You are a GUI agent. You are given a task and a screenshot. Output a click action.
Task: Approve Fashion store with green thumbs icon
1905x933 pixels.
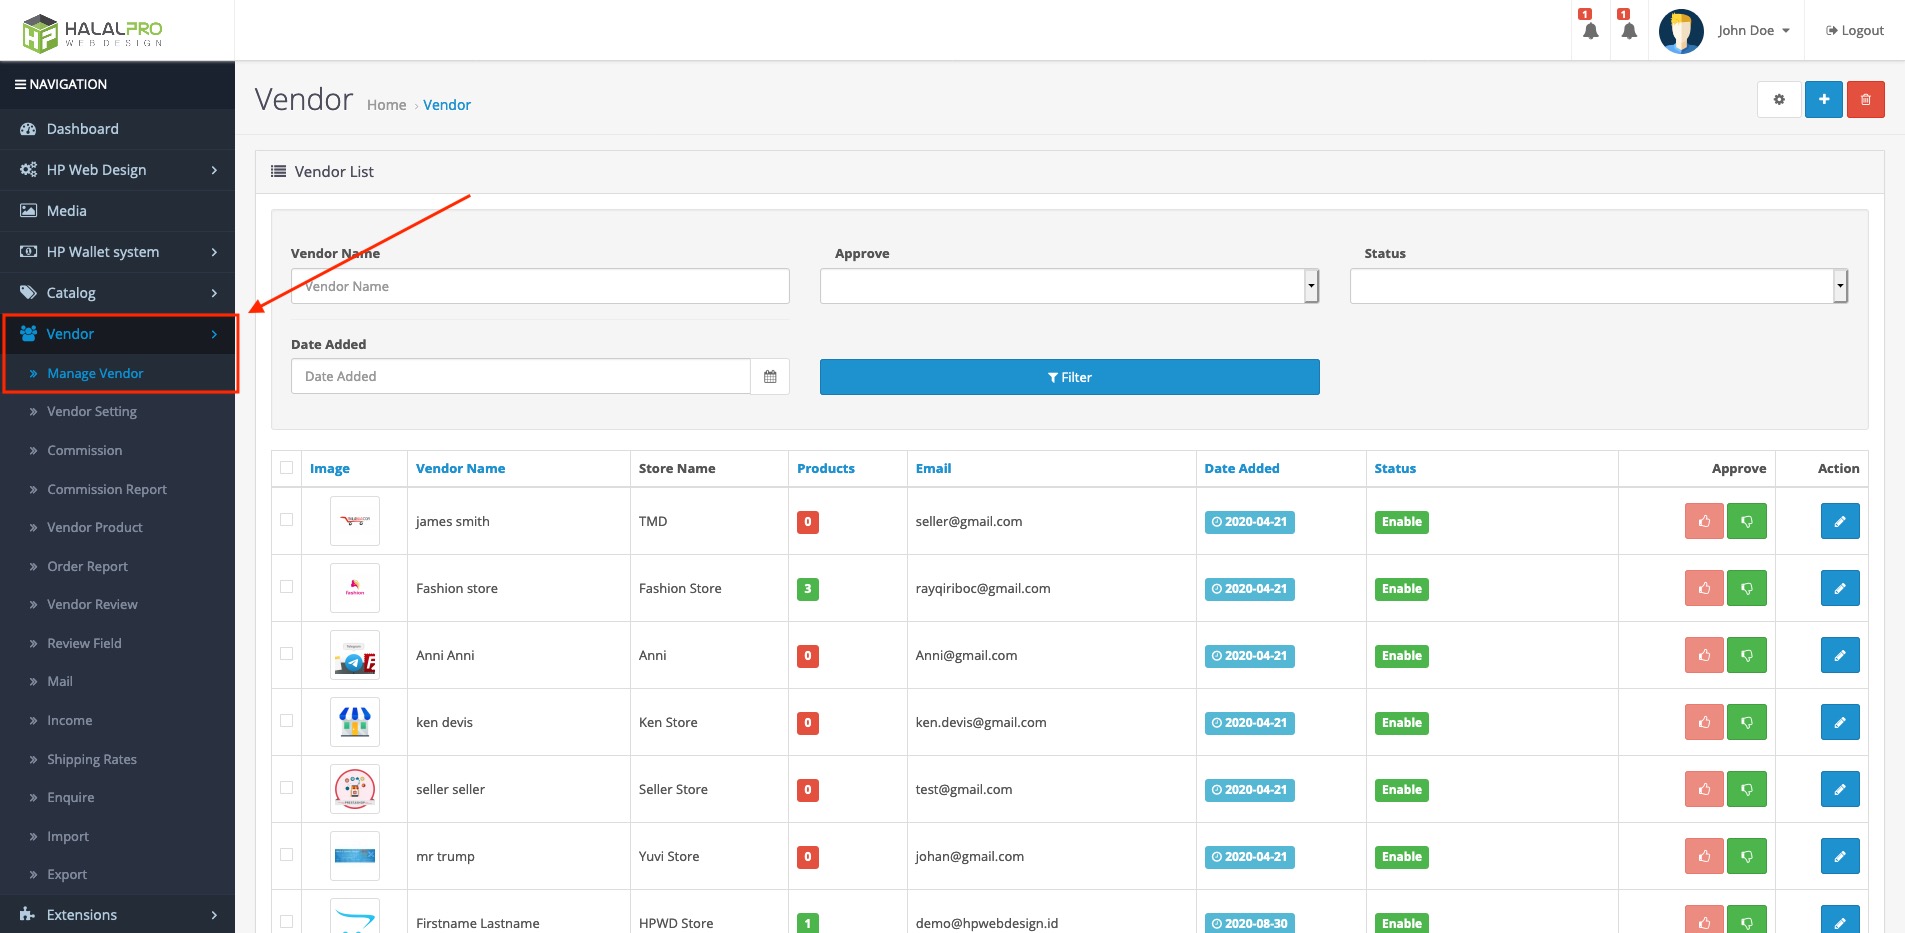tap(1746, 588)
